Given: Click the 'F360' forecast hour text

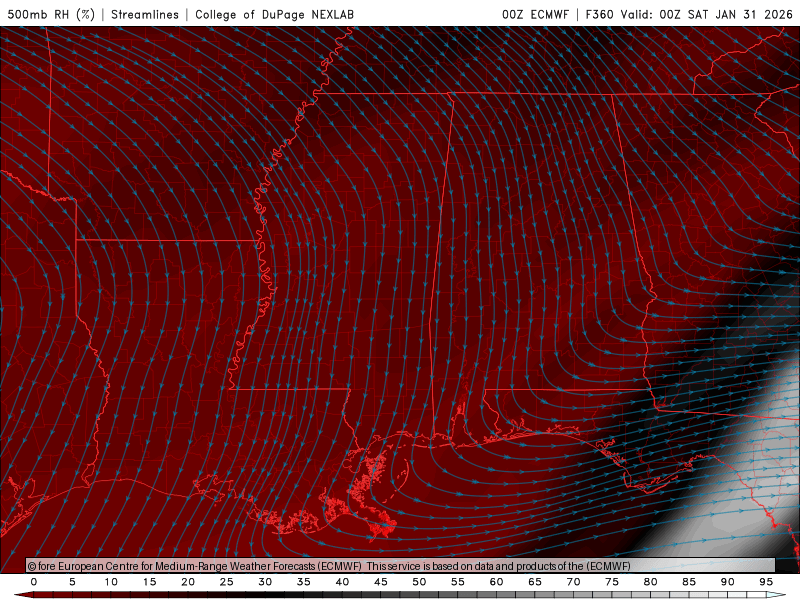Looking at the screenshot, I should click(x=599, y=14).
